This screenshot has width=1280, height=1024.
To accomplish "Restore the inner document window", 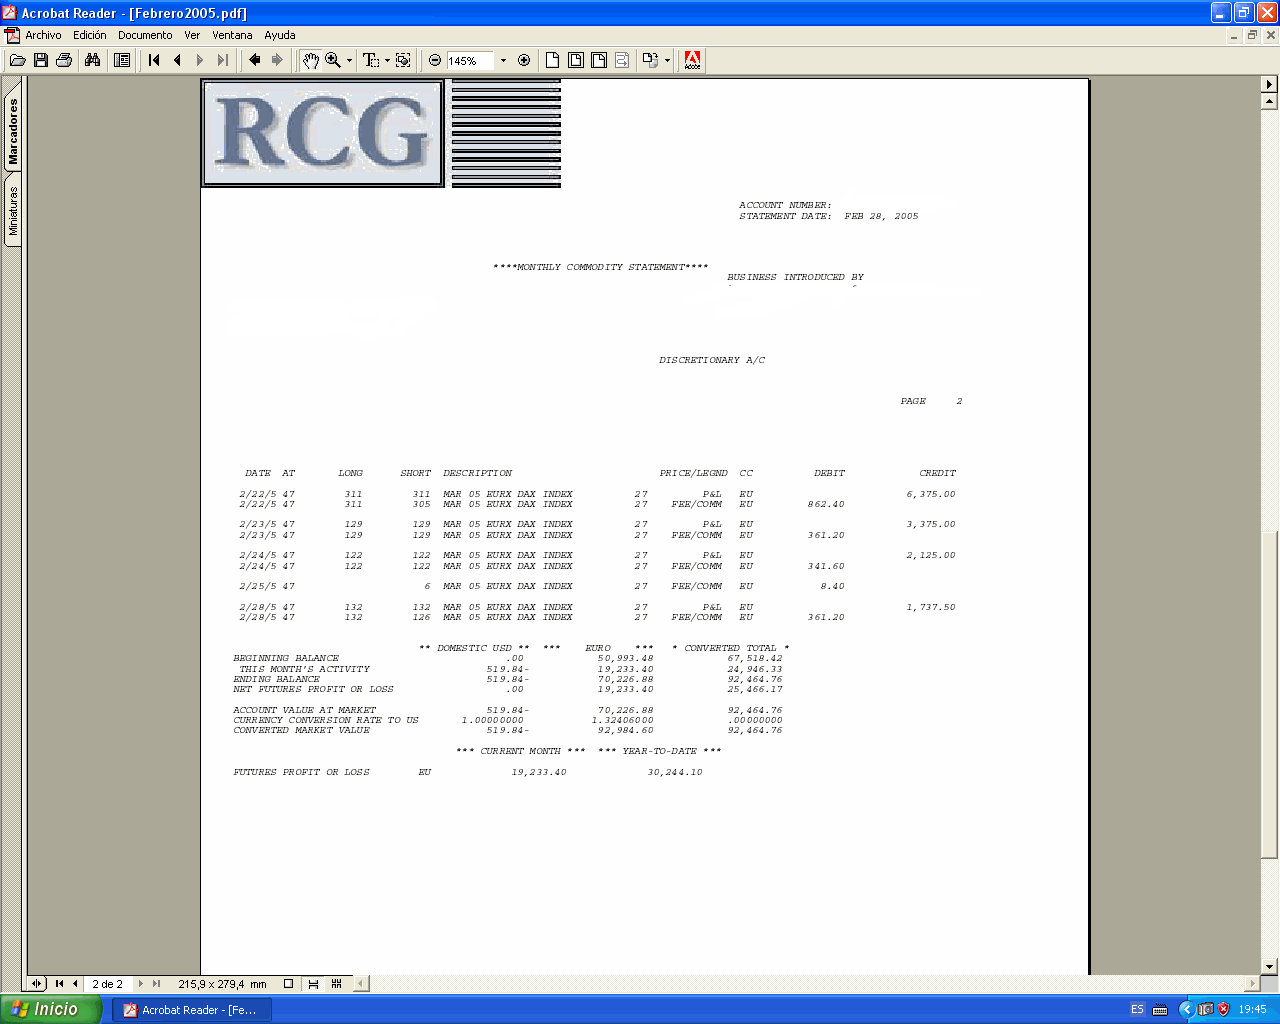I will [1252, 35].
